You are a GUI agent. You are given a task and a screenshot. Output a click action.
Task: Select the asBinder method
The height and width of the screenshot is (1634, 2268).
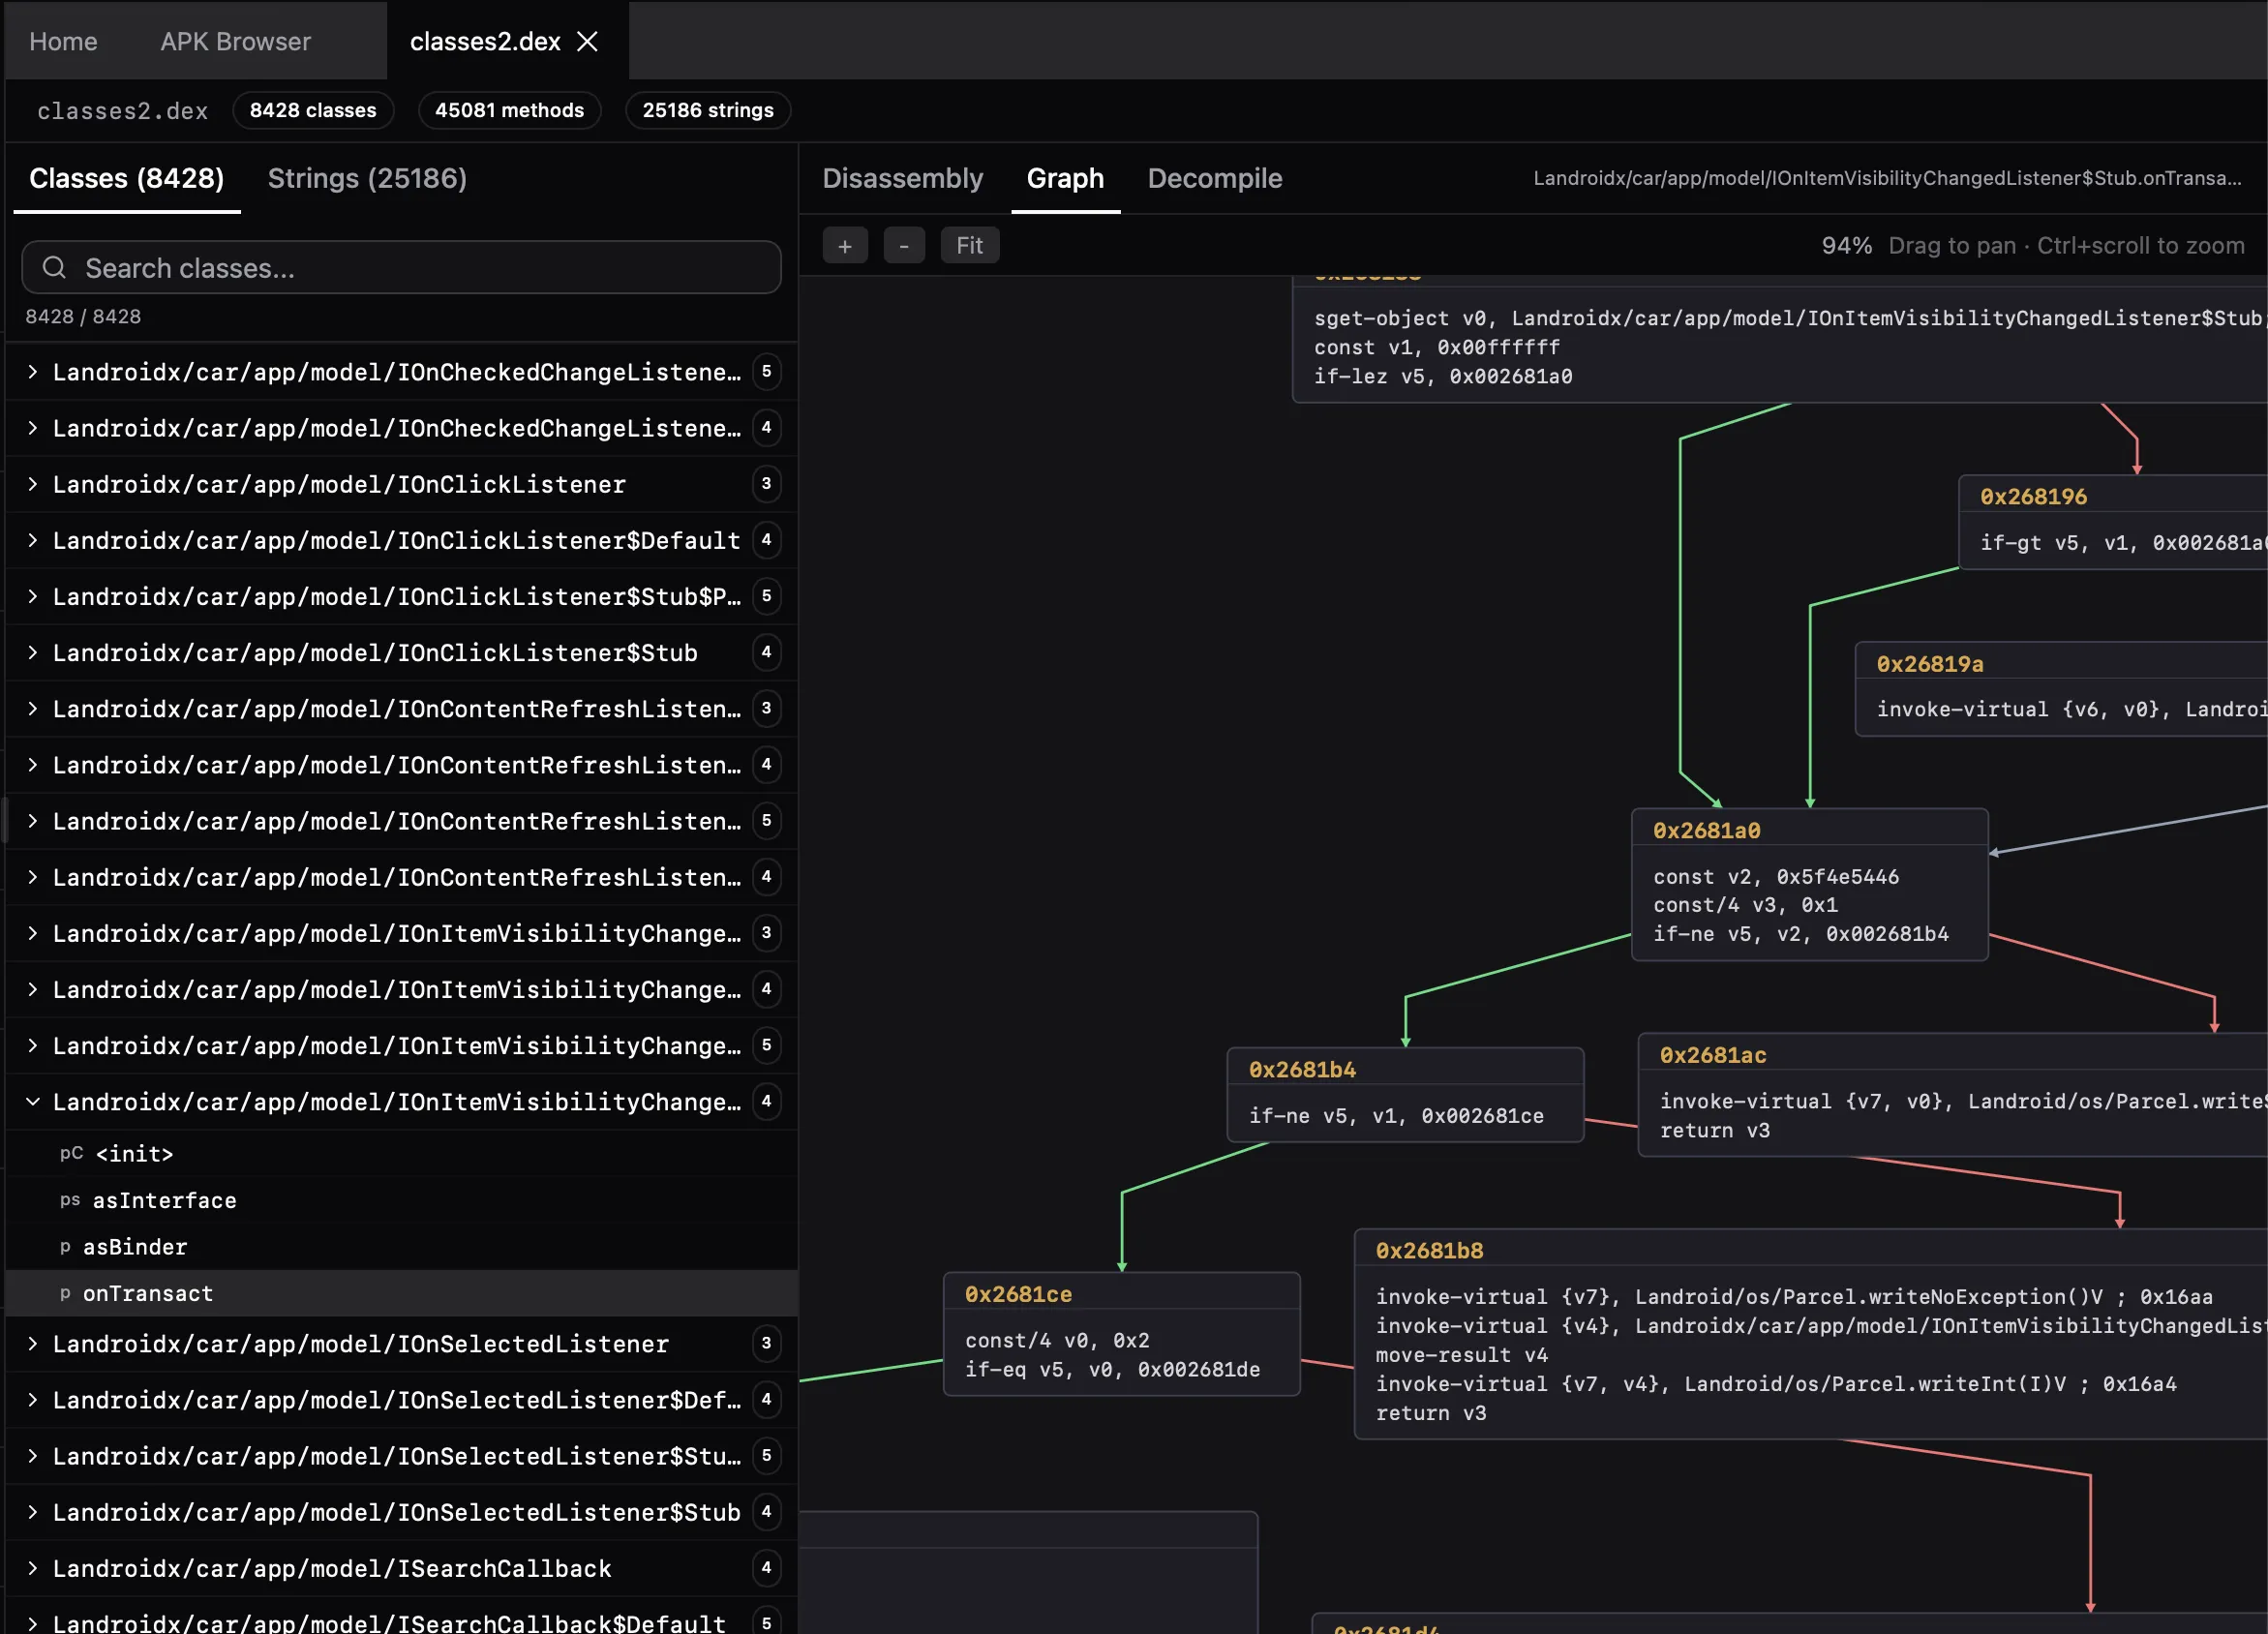pyautogui.click(x=135, y=1246)
